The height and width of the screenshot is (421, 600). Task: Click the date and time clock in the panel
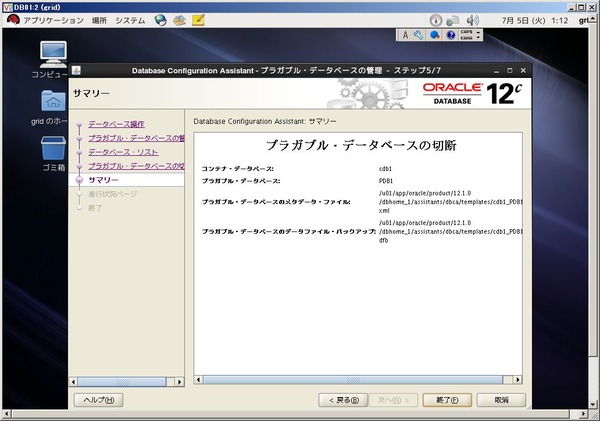pos(535,21)
